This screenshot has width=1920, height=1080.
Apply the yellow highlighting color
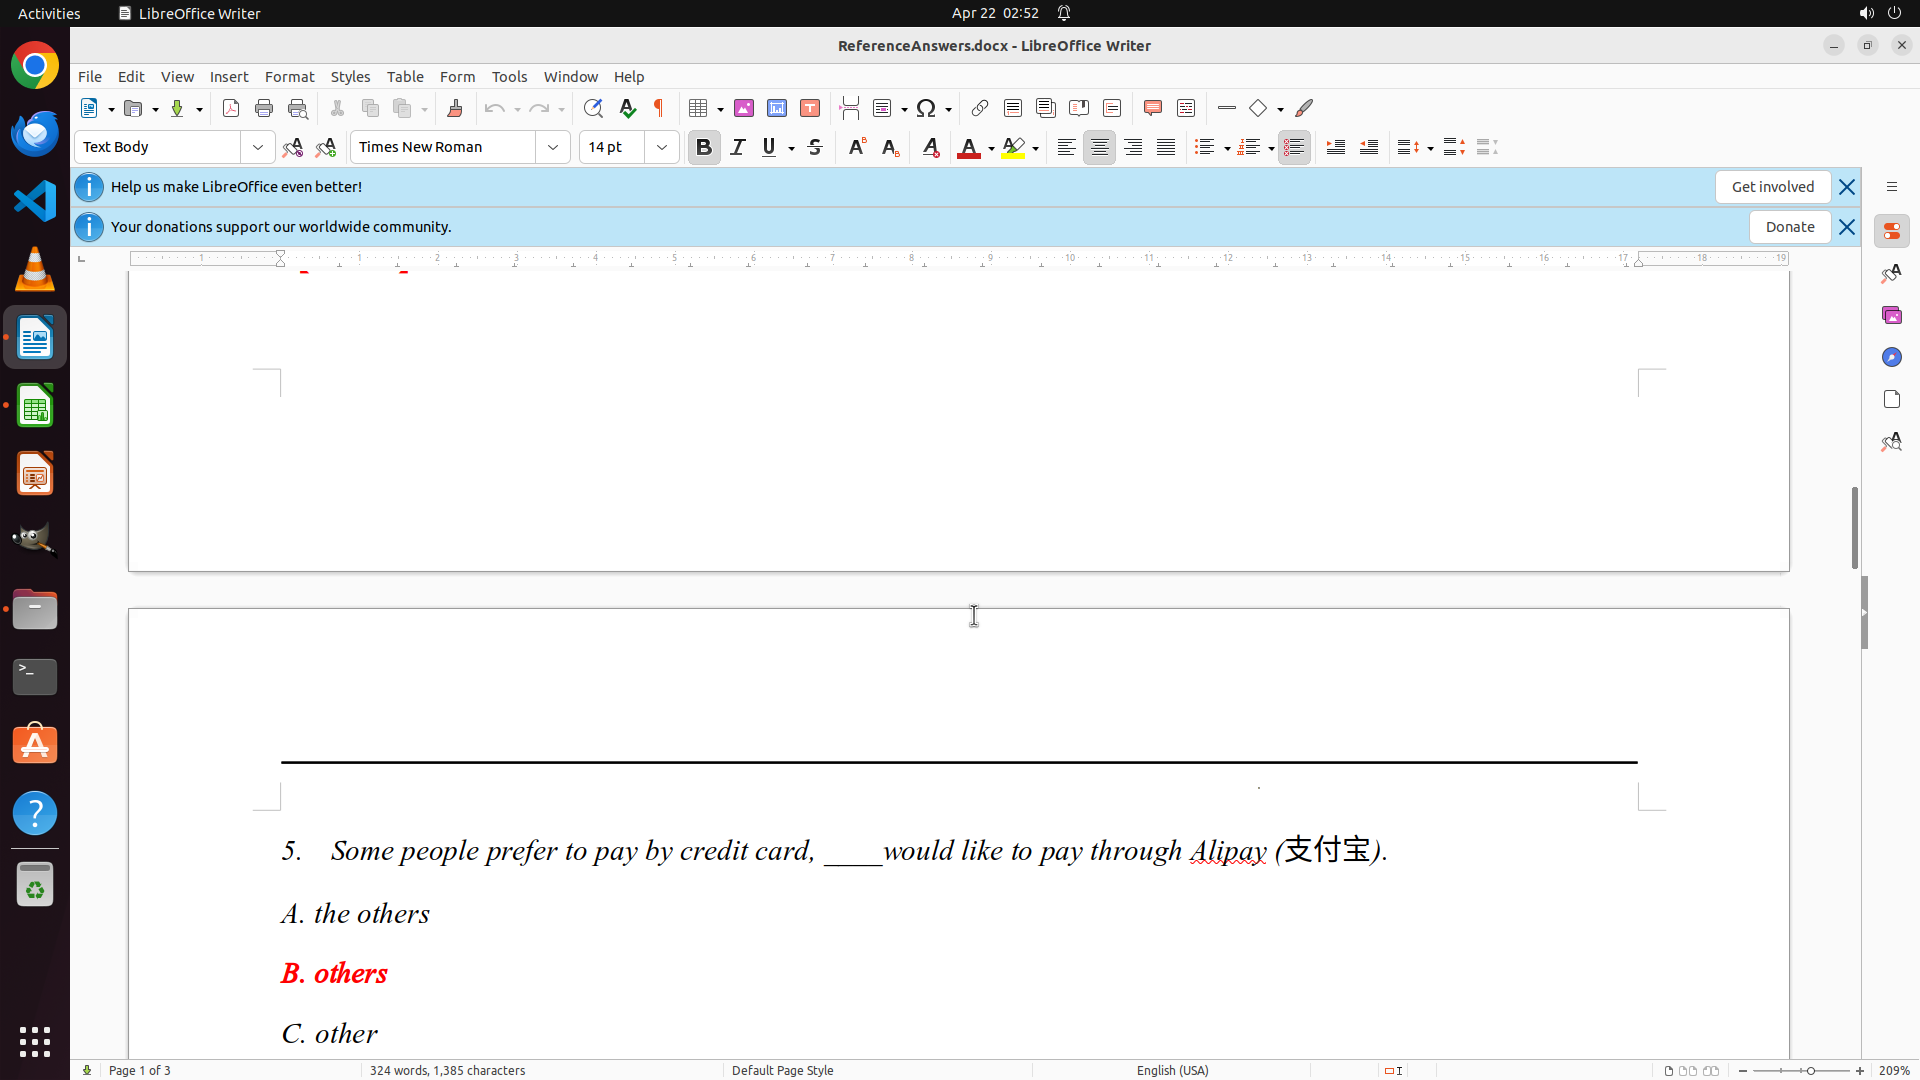(1013, 147)
